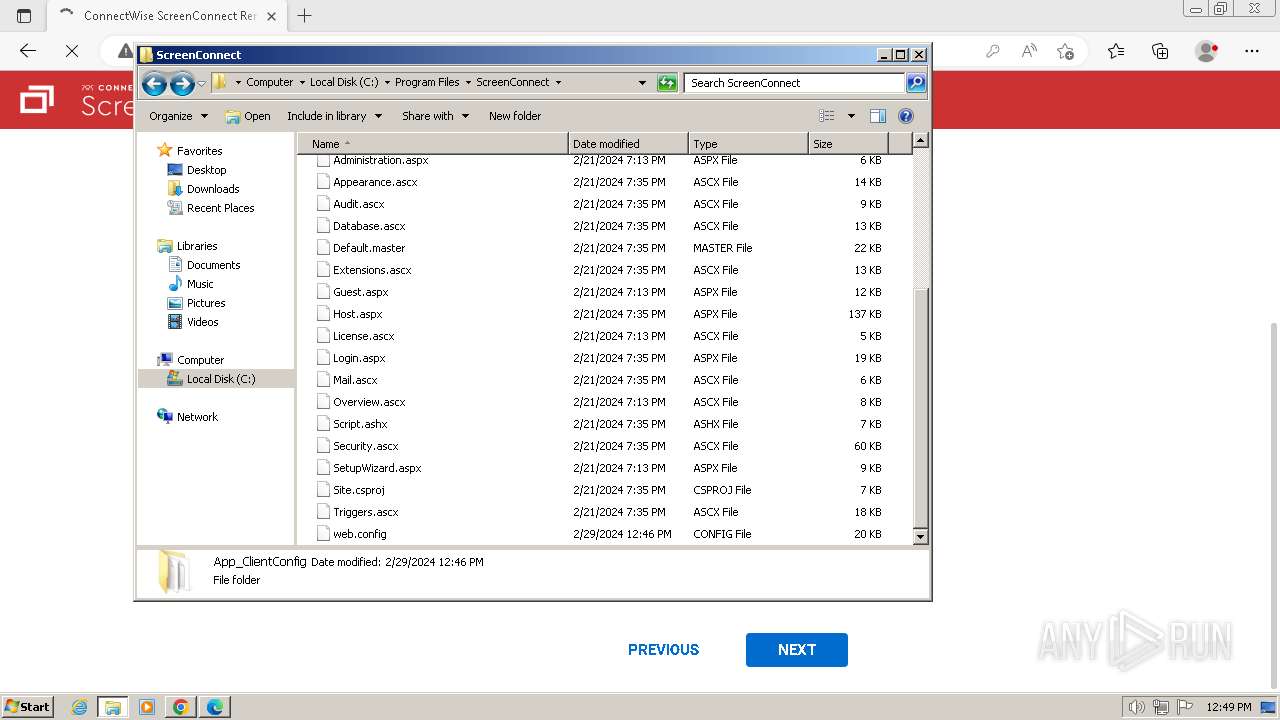This screenshot has width=1280, height=720.
Task: Expand the ScreenConnect breadcrumb arrow
Action: click(558, 83)
